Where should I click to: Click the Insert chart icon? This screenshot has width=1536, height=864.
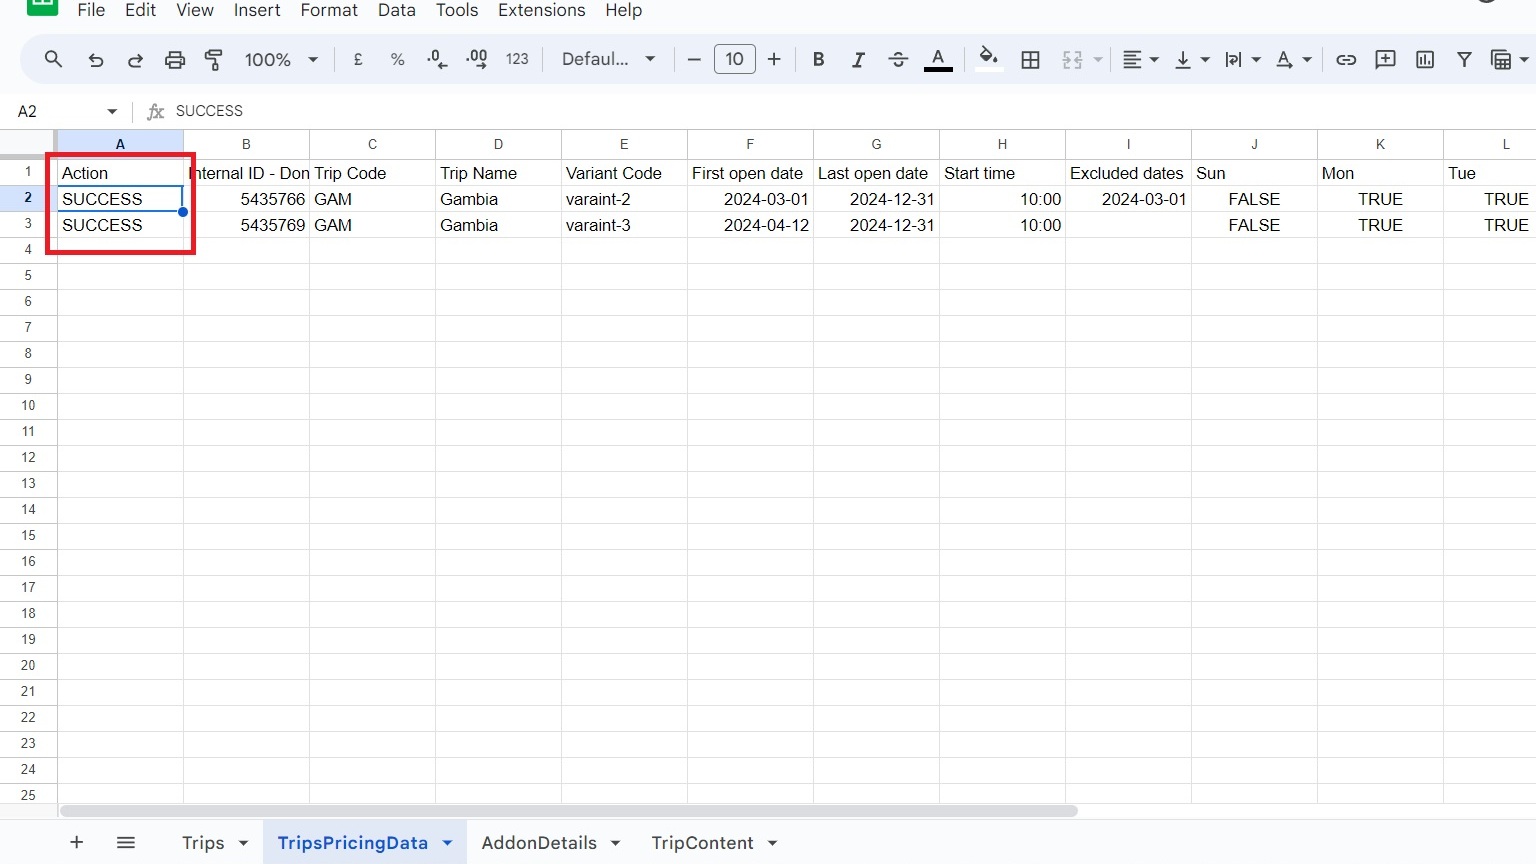pos(1425,60)
